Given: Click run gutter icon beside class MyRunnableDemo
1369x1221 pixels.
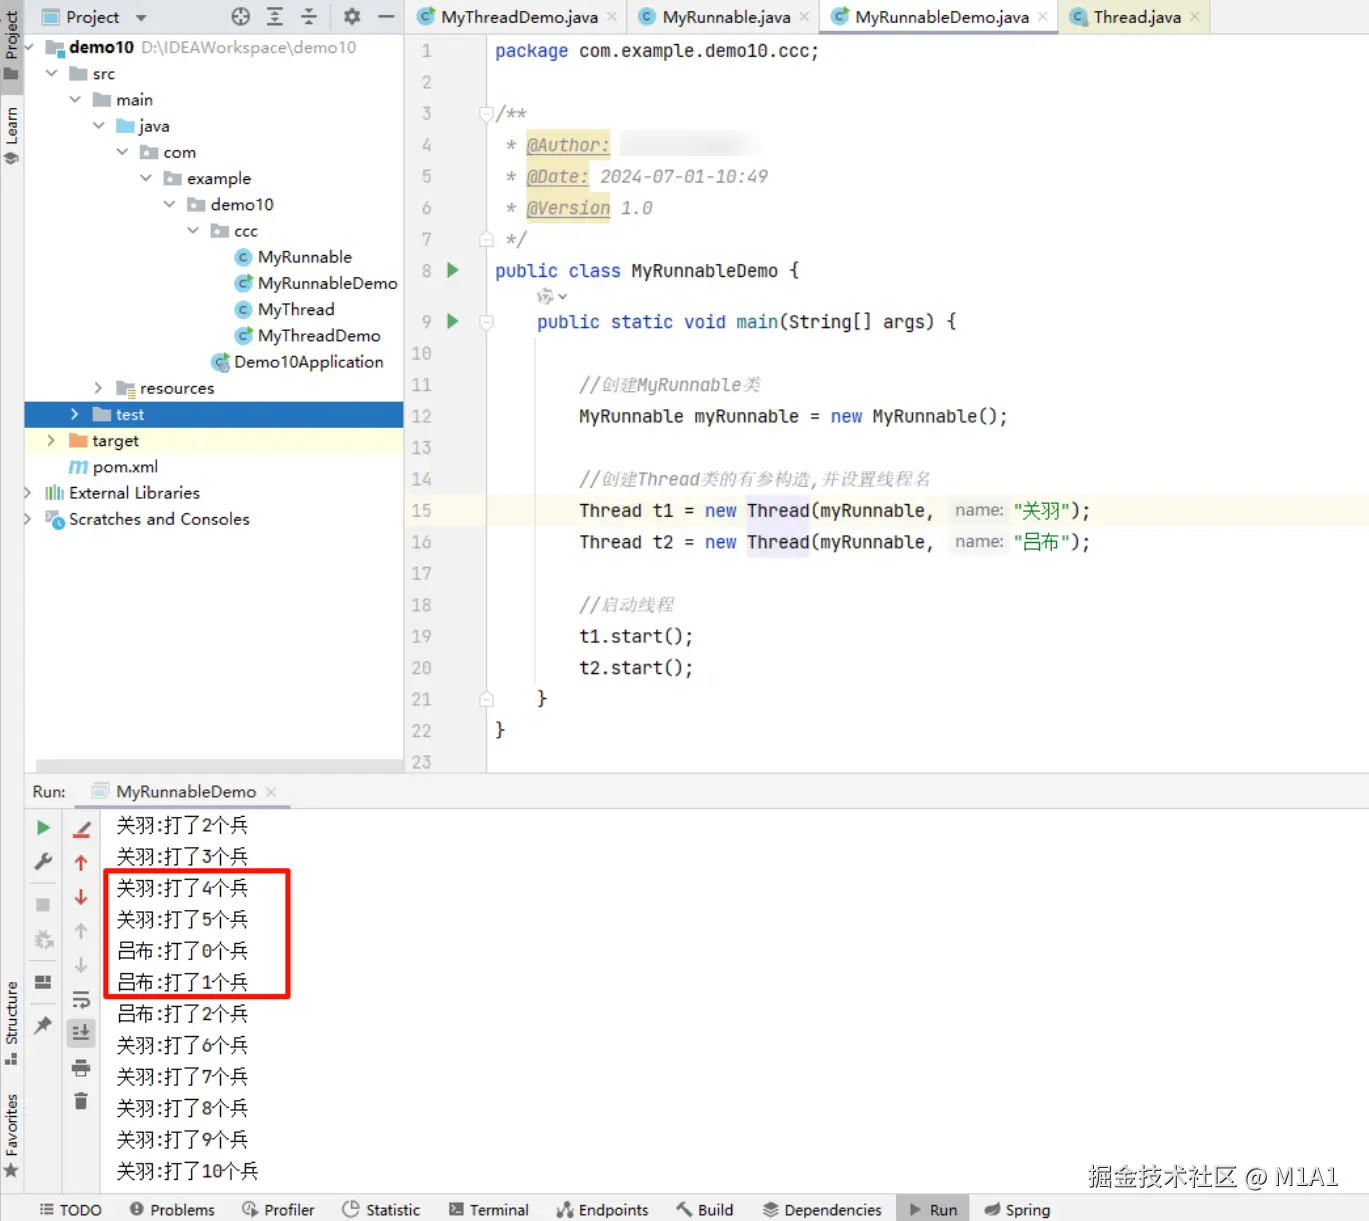Looking at the screenshot, I should click(x=453, y=270).
